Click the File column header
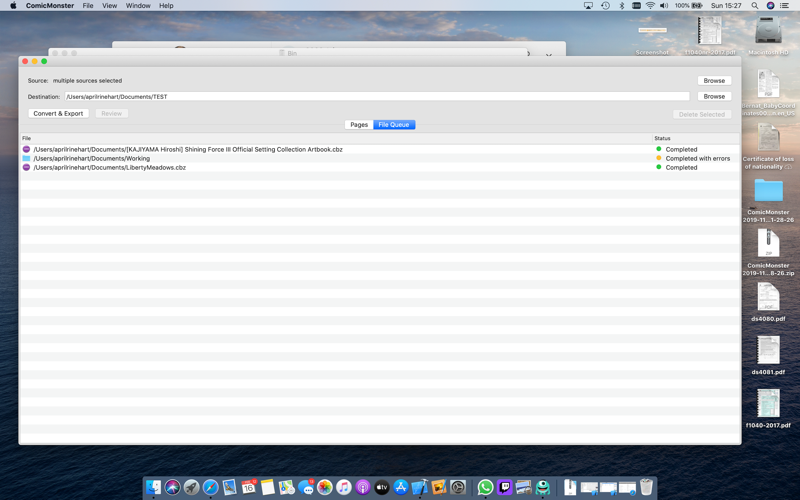This screenshot has height=500, width=800. pos(336,138)
